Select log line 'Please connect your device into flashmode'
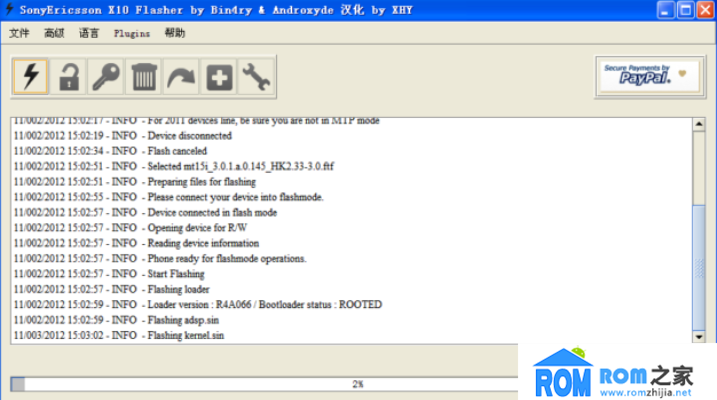 [x=168, y=197]
